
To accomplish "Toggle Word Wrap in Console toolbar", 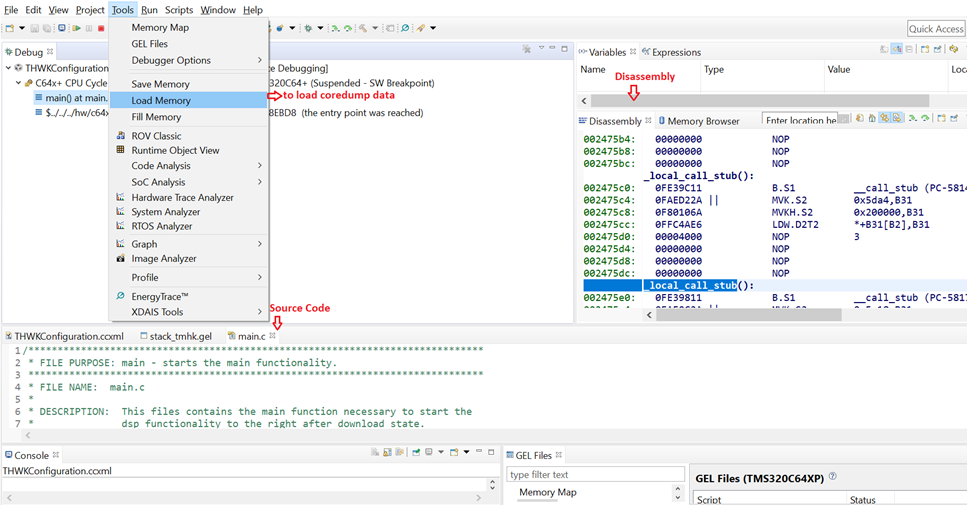I will pos(400,452).
